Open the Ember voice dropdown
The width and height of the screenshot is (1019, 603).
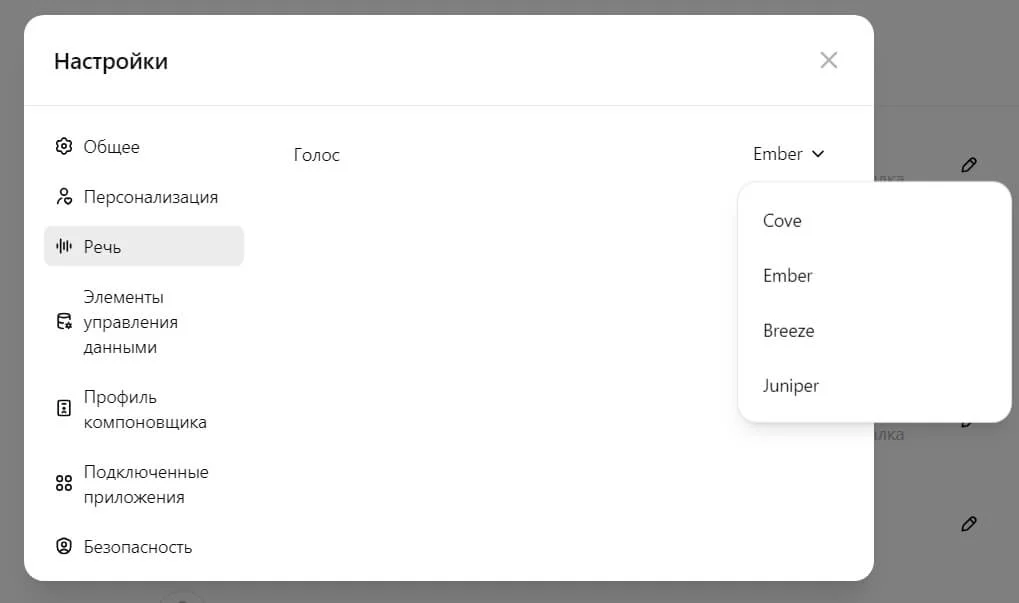tap(778, 154)
